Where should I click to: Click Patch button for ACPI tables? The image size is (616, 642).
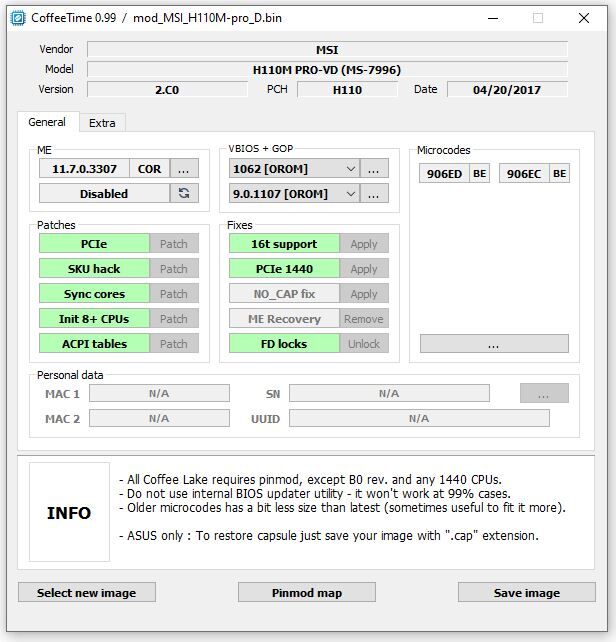point(174,344)
